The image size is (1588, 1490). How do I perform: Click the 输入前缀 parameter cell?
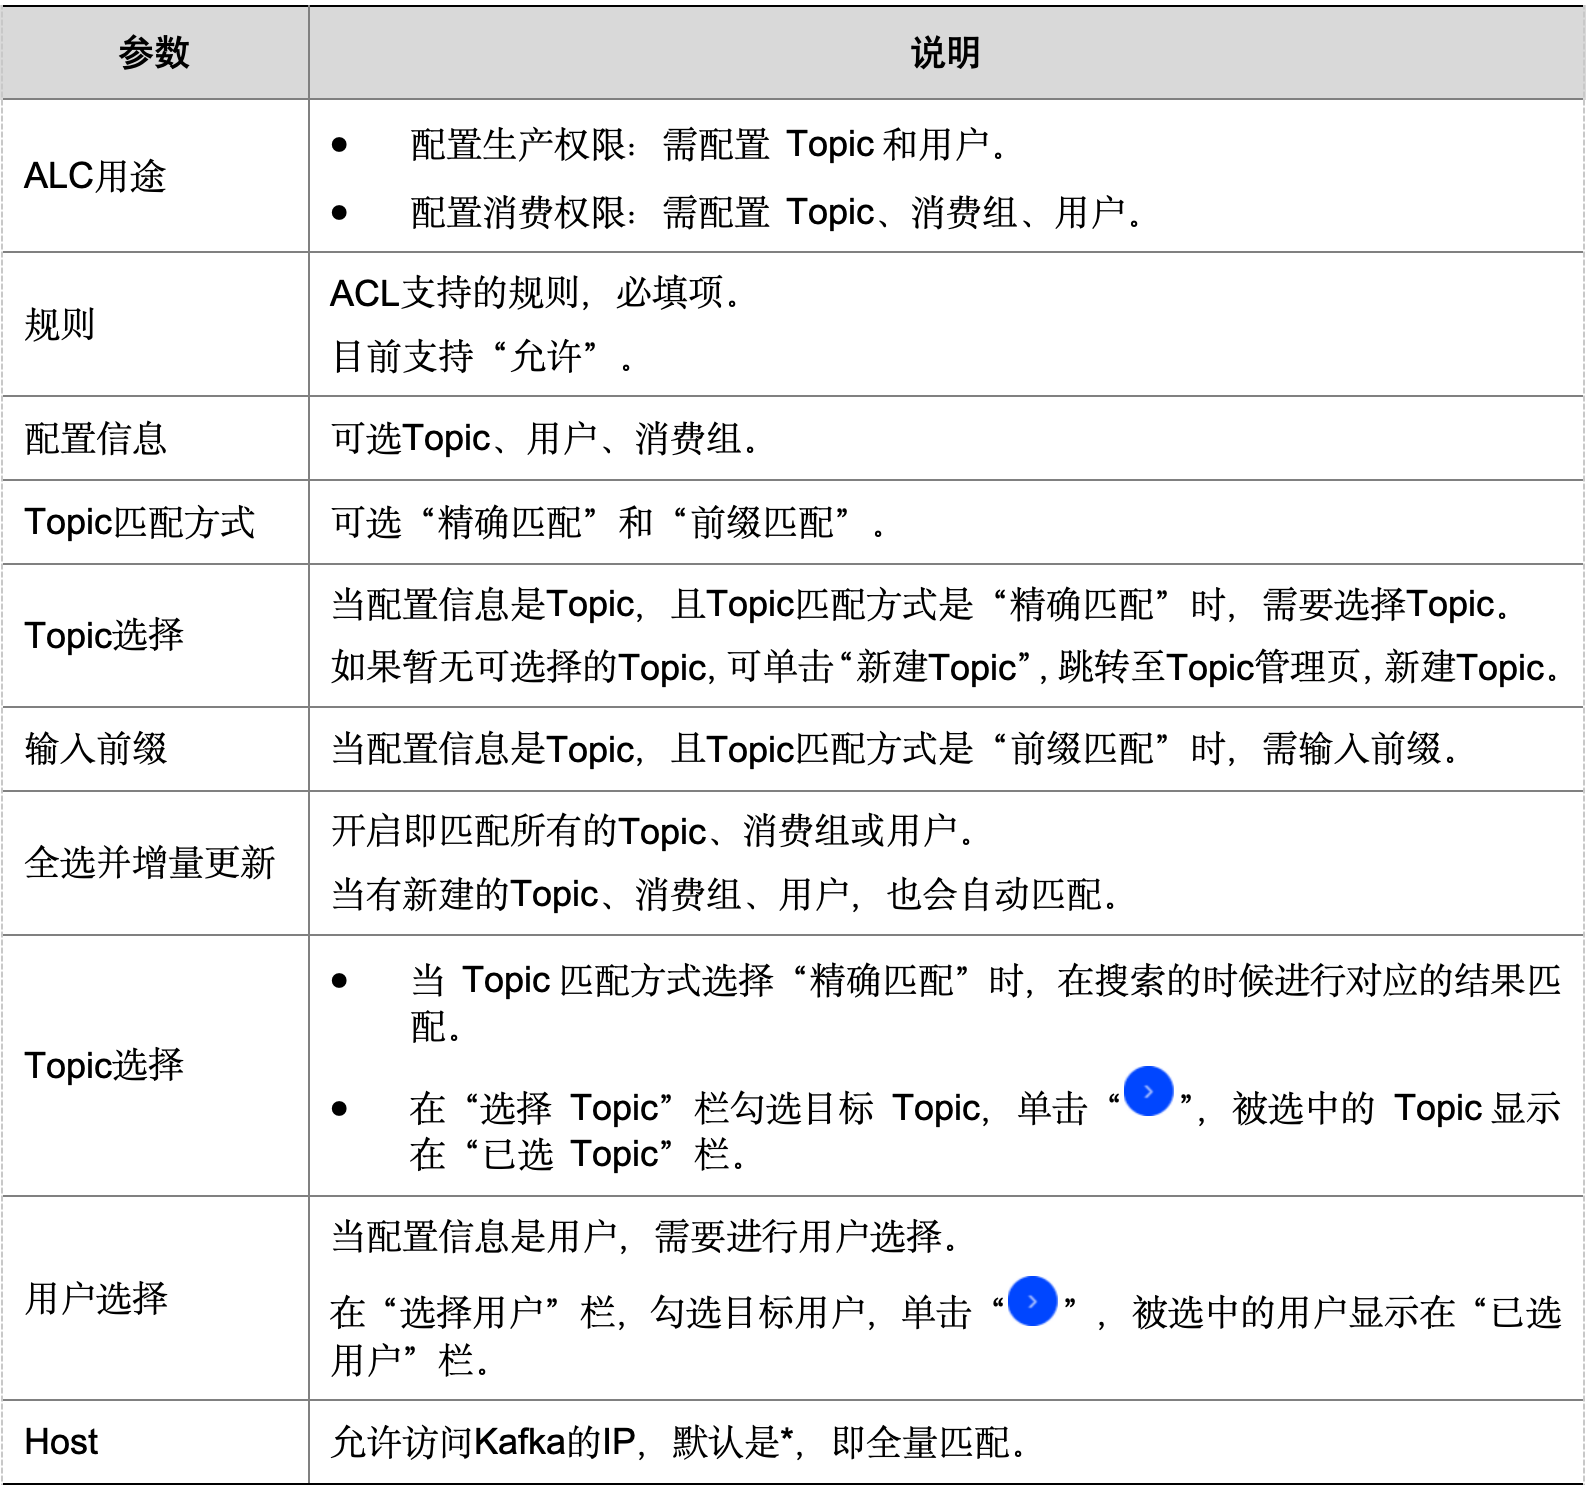coord(155,749)
